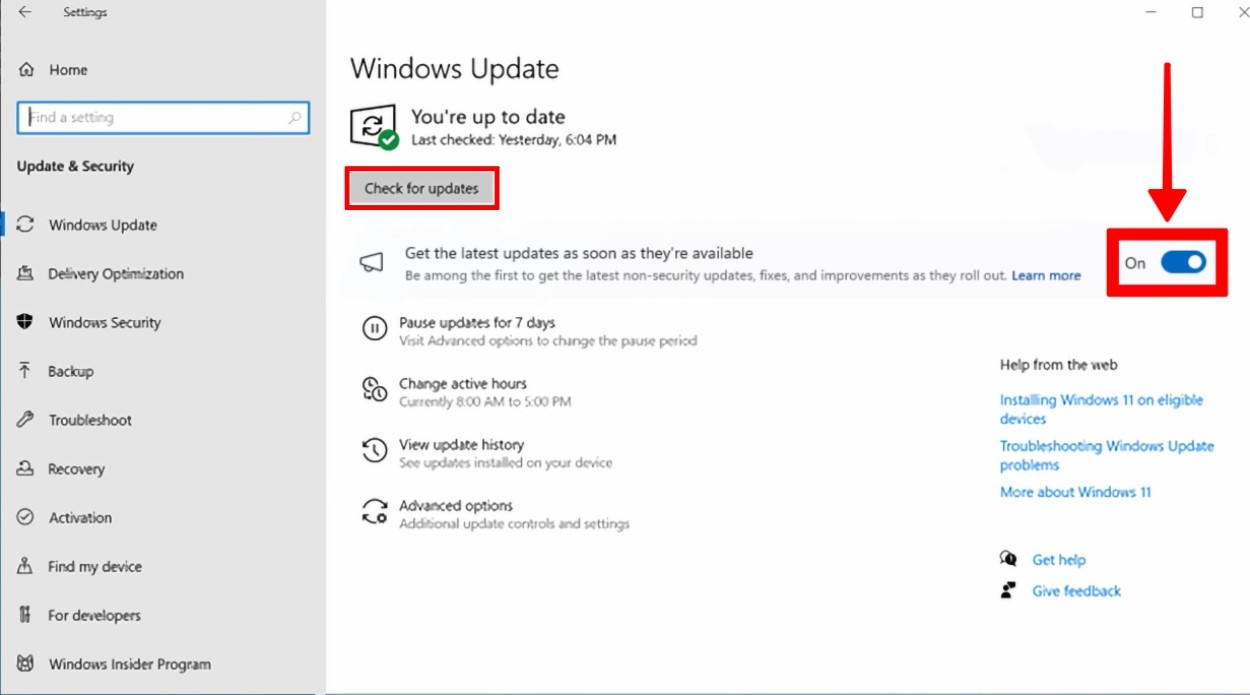Click the back arrow in Settings
Image resolution: width=1250 pixels, height=695 pixels.
click(x=25, y=12)
